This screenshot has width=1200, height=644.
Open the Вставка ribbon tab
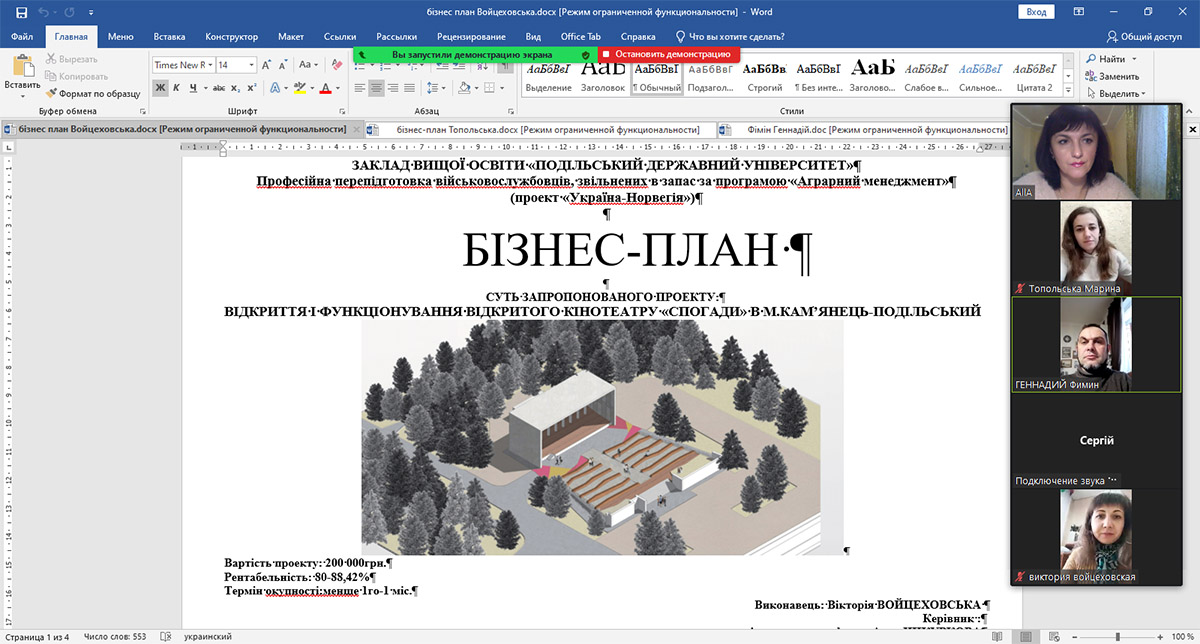point(169,37)
